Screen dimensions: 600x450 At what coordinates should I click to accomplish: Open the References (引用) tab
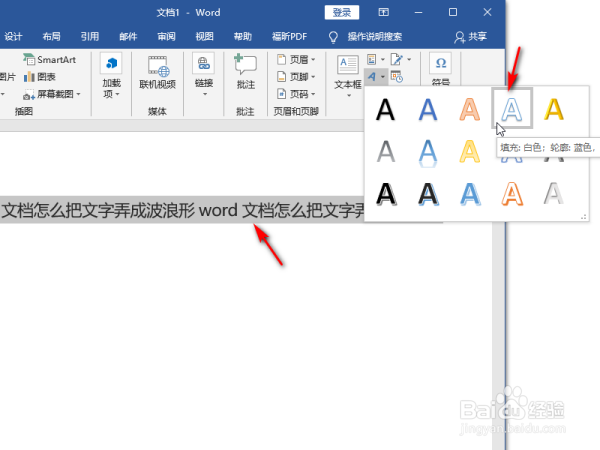point(90,36)
